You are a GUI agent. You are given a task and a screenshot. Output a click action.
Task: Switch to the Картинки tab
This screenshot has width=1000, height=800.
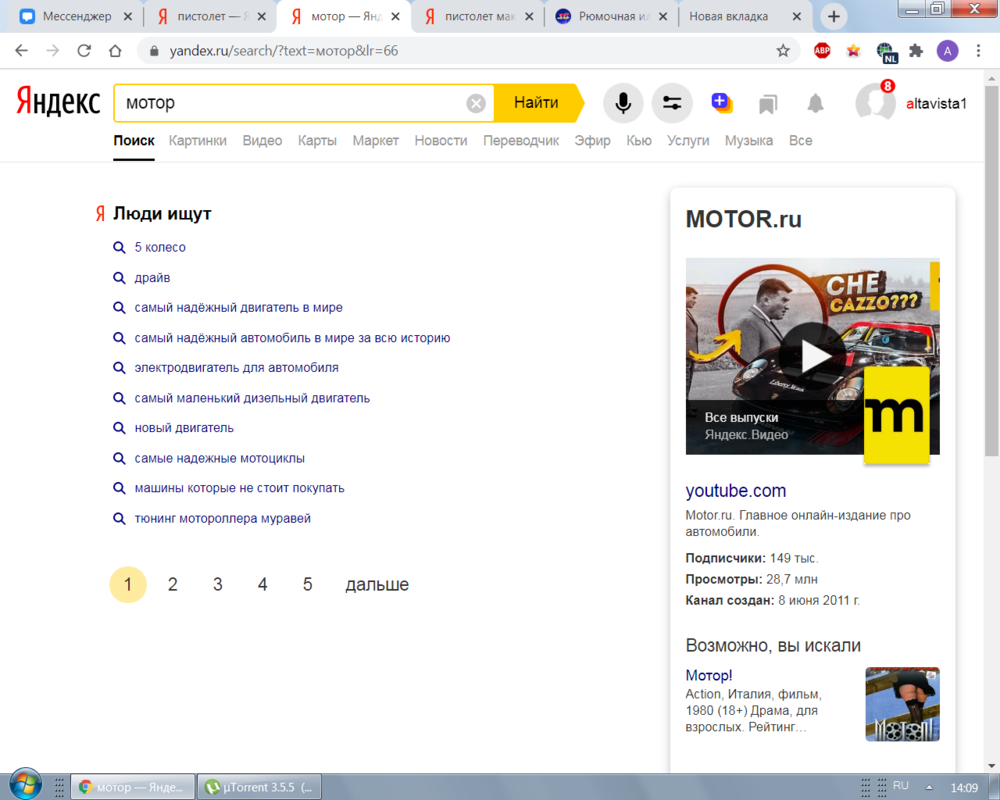click(x=198, y=140)
